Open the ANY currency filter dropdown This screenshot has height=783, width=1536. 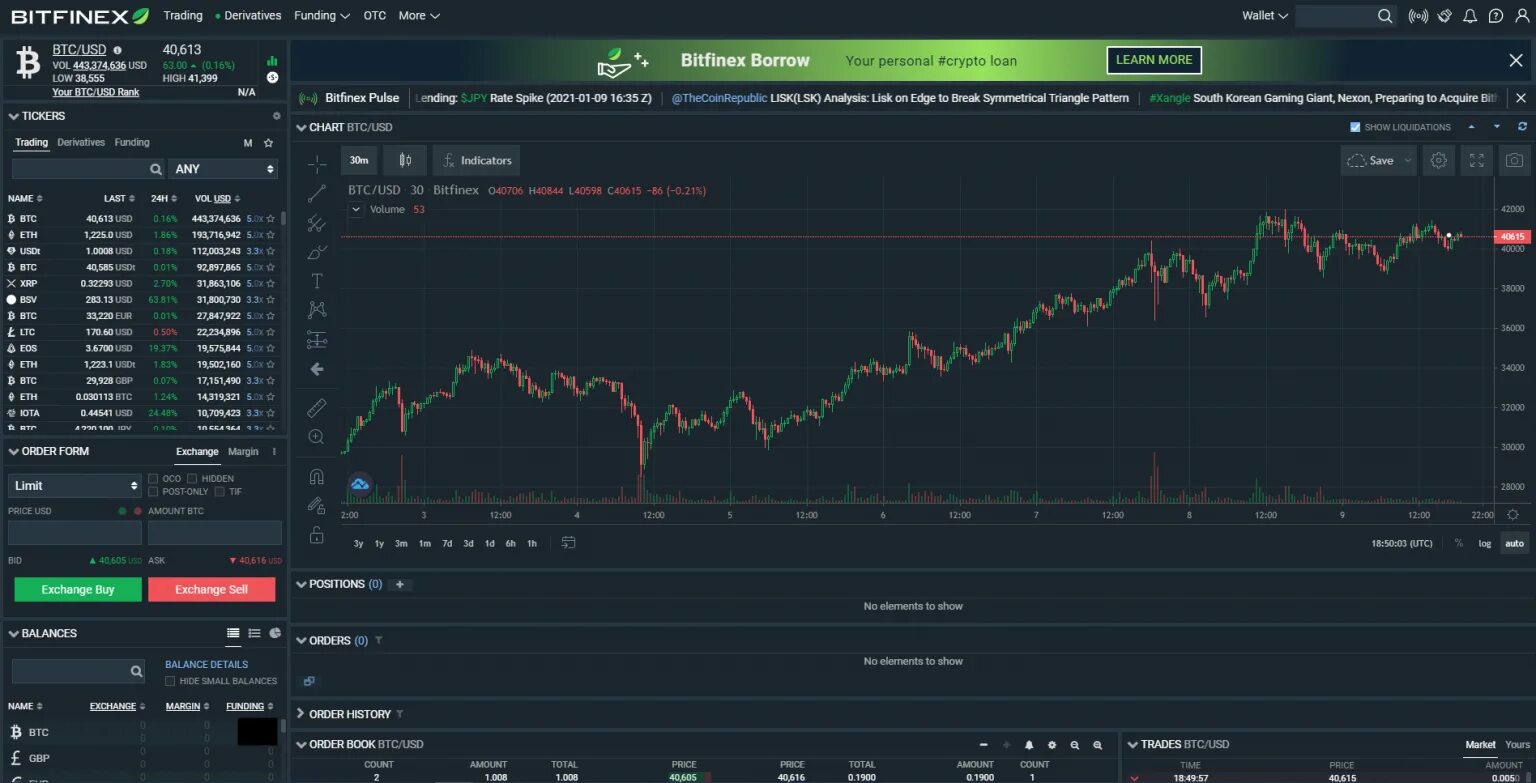click(x=223, y=169)
